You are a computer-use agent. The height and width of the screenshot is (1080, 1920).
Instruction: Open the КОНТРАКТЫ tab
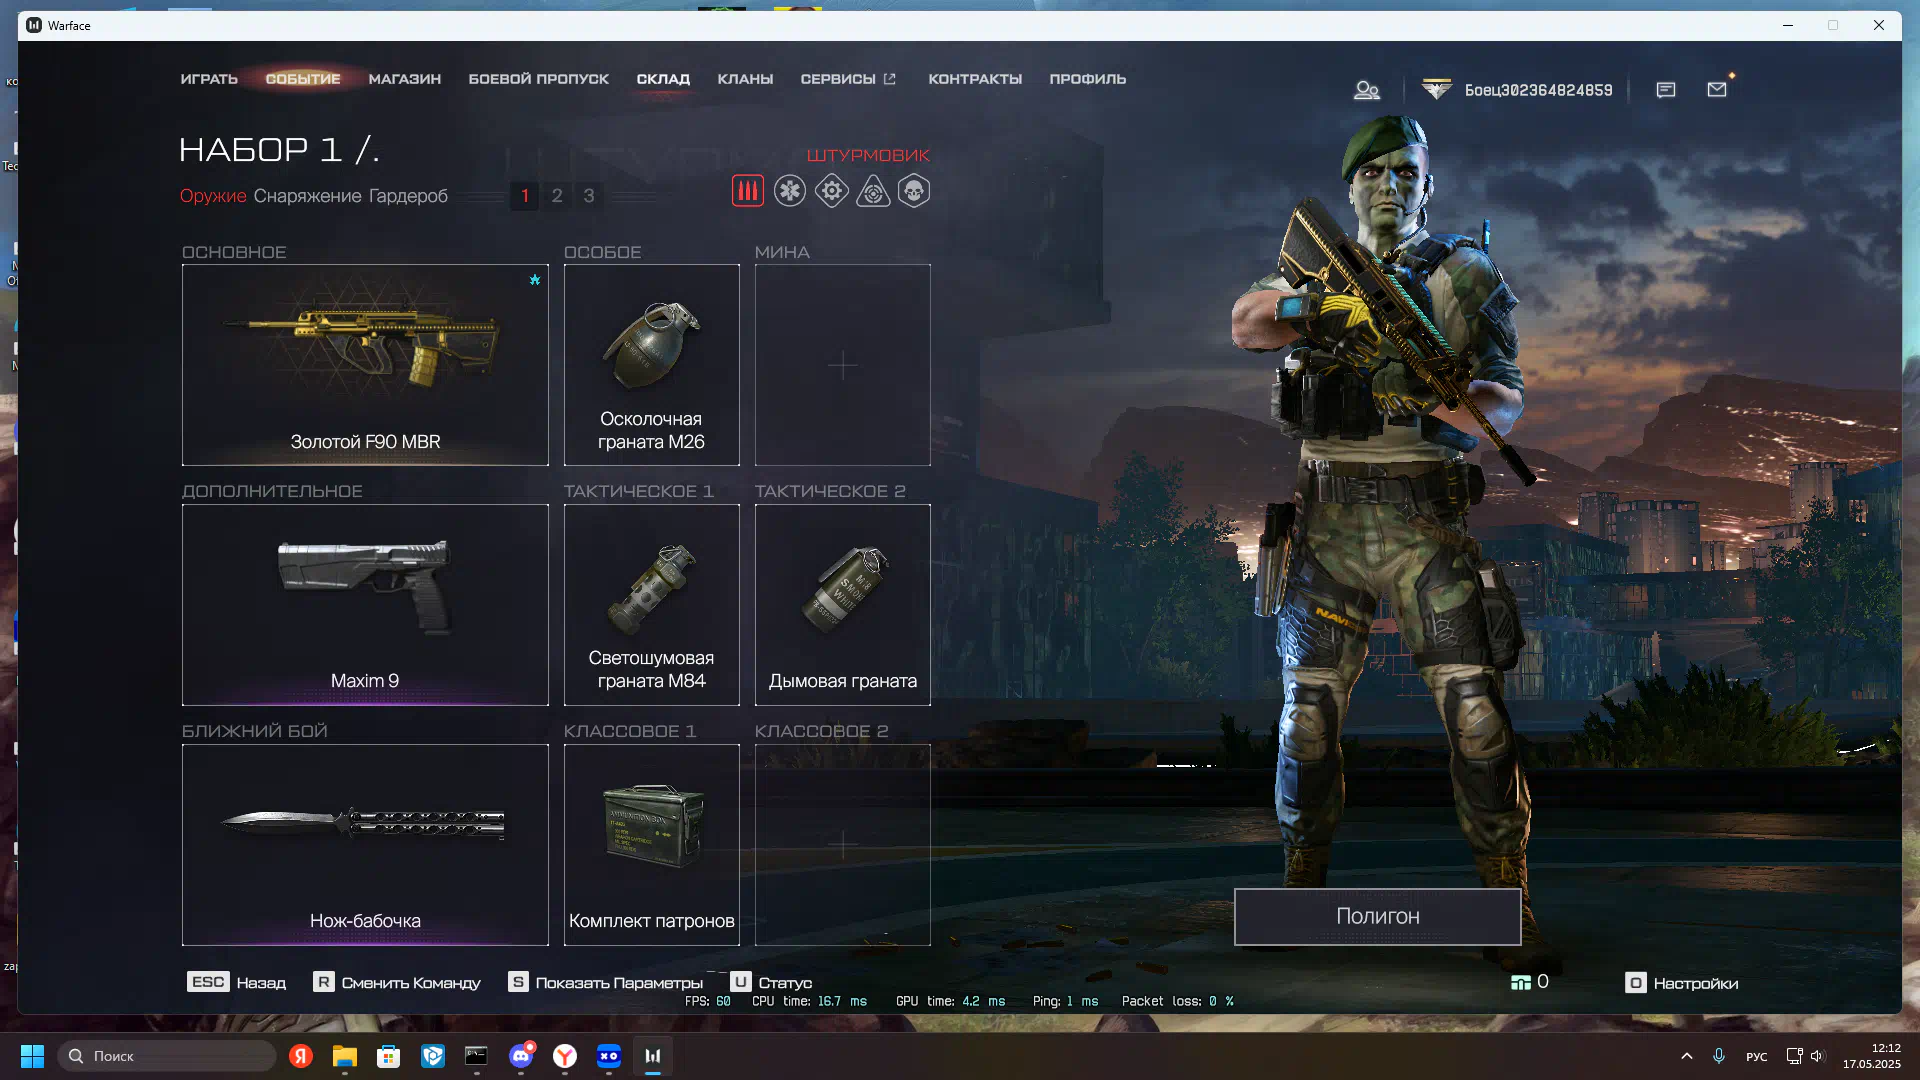click(975, 79)
